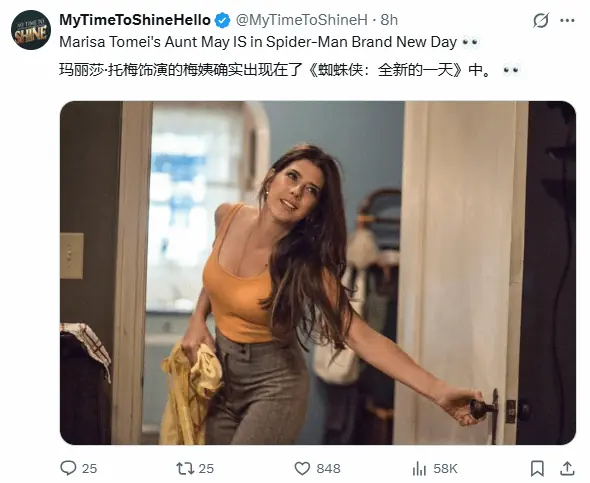The width and height of the screenshot is (590, 483).
Task: Click the share upload icon
Action: pyautogui.click(x=567, y=468)
